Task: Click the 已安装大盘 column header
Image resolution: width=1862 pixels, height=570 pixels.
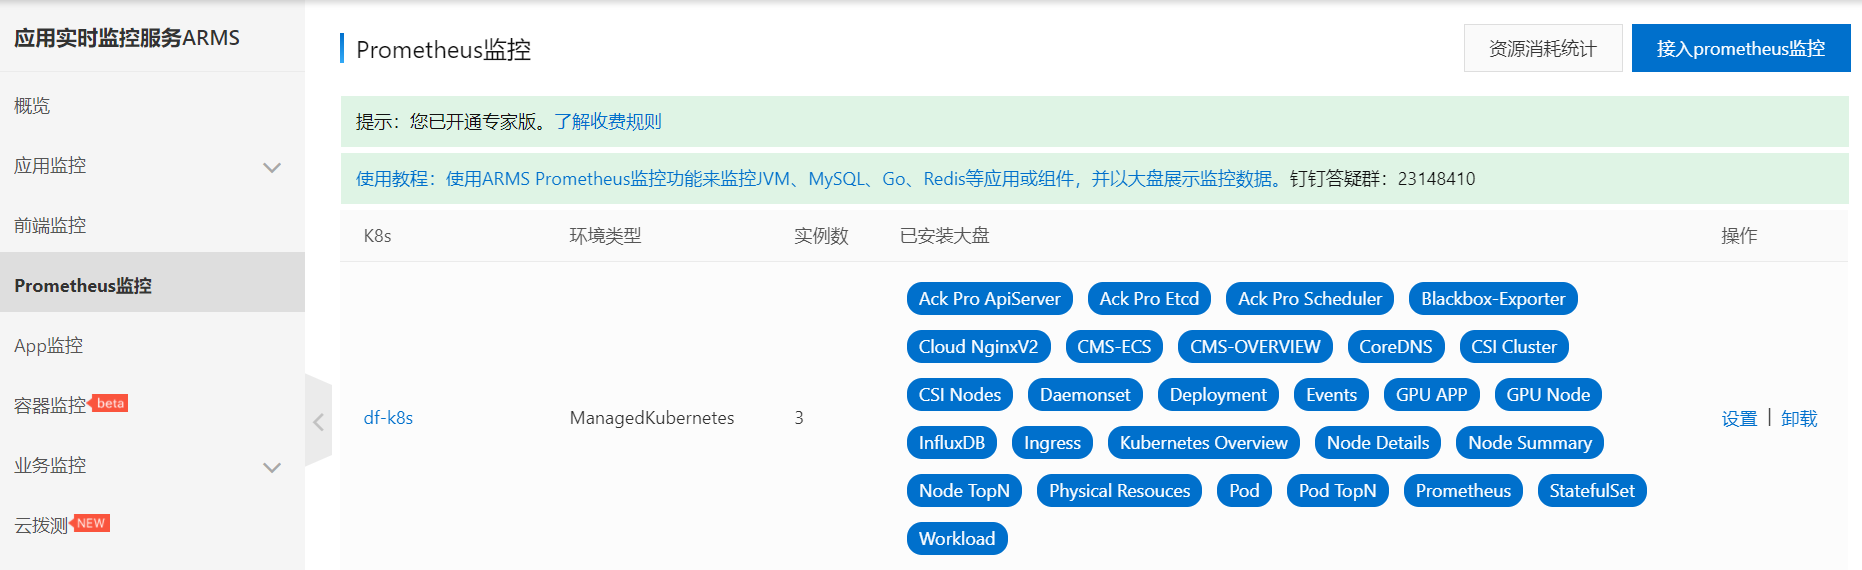Action: point(945,236)
